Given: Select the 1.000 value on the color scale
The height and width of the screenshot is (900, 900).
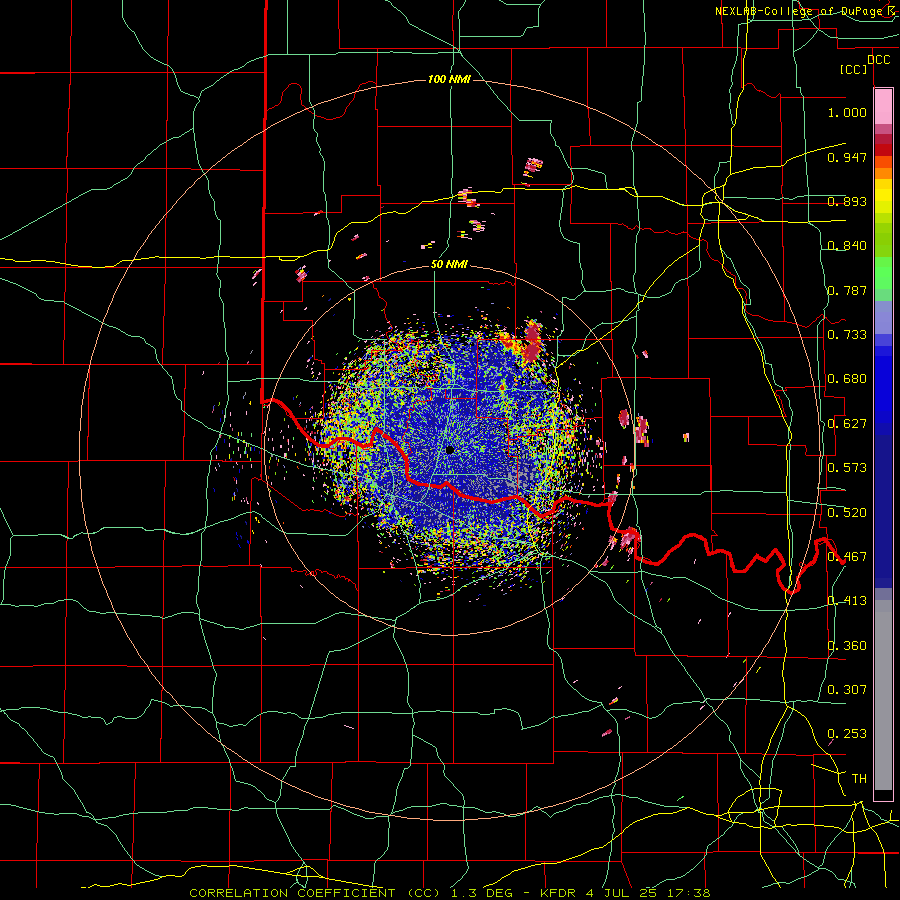Looking at the screenshot, I should [x=847, y=112].
